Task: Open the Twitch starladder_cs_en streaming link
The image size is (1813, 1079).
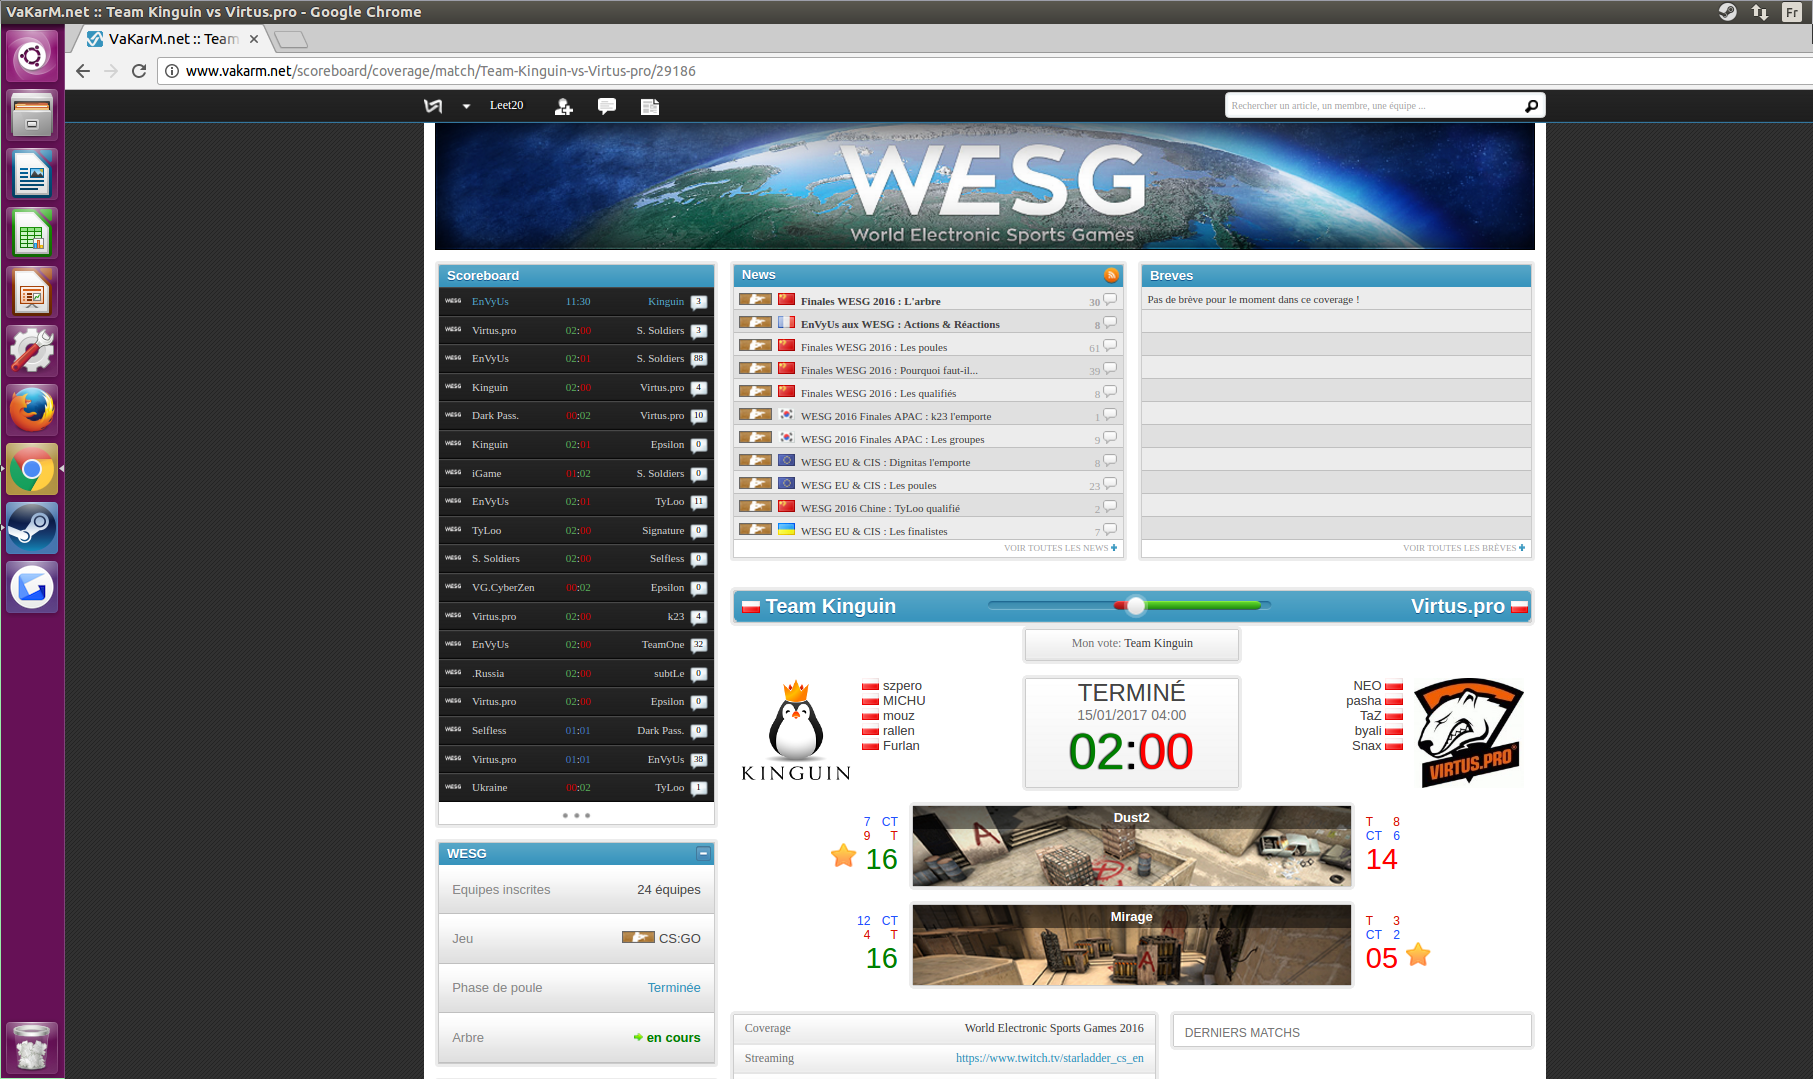Action: 1050,1058
